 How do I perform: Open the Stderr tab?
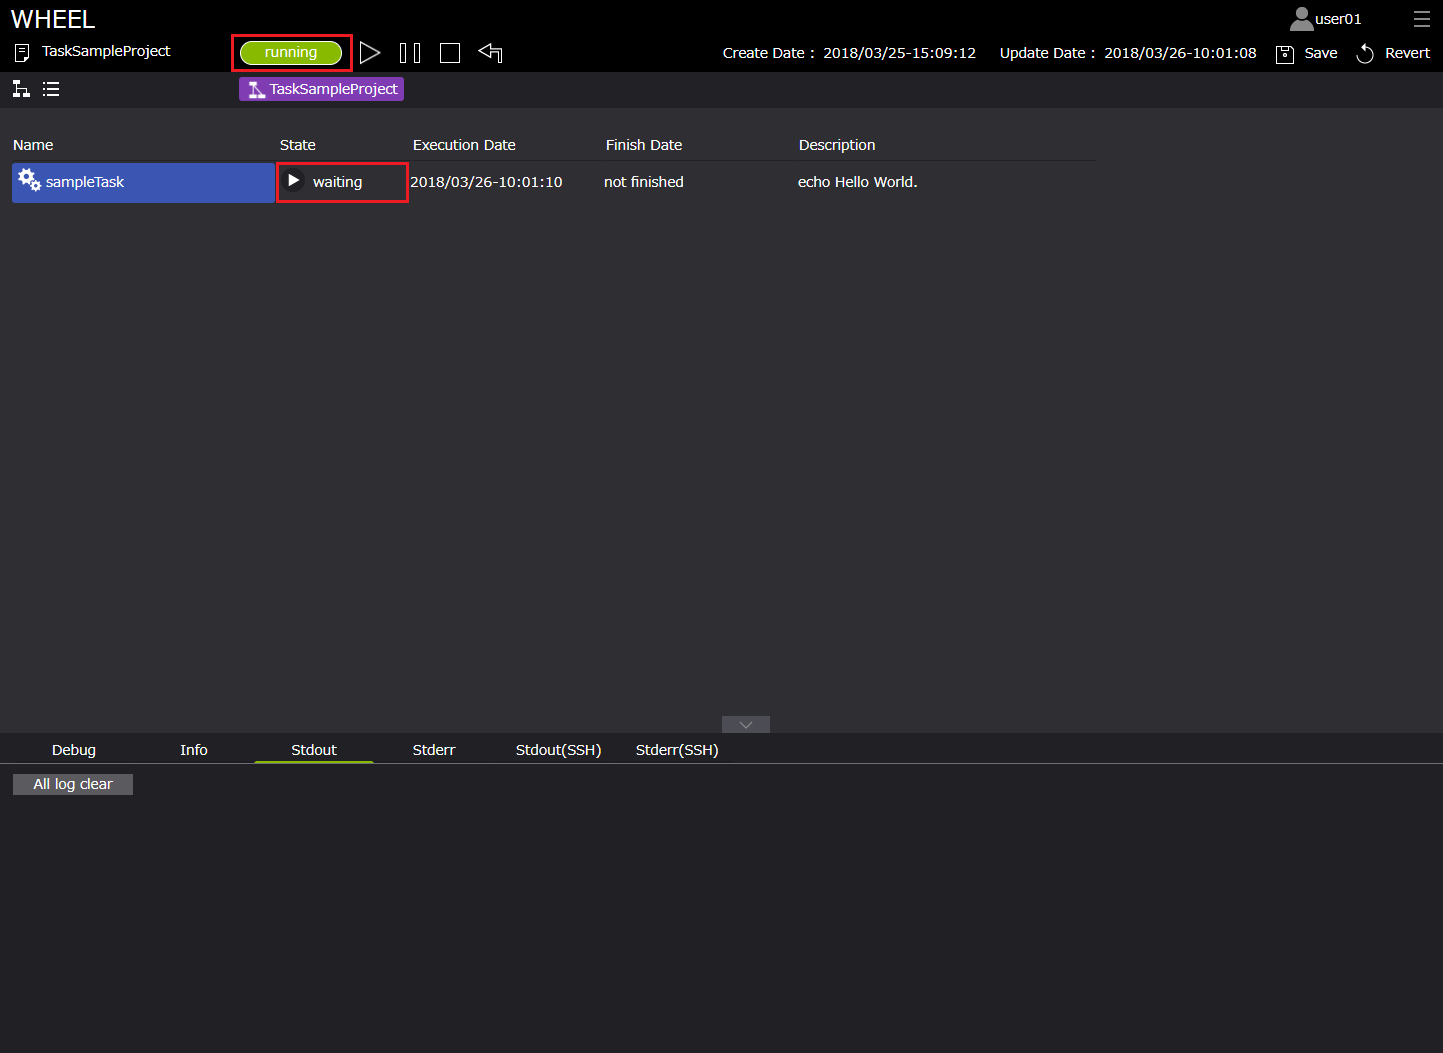click(434, 750)
